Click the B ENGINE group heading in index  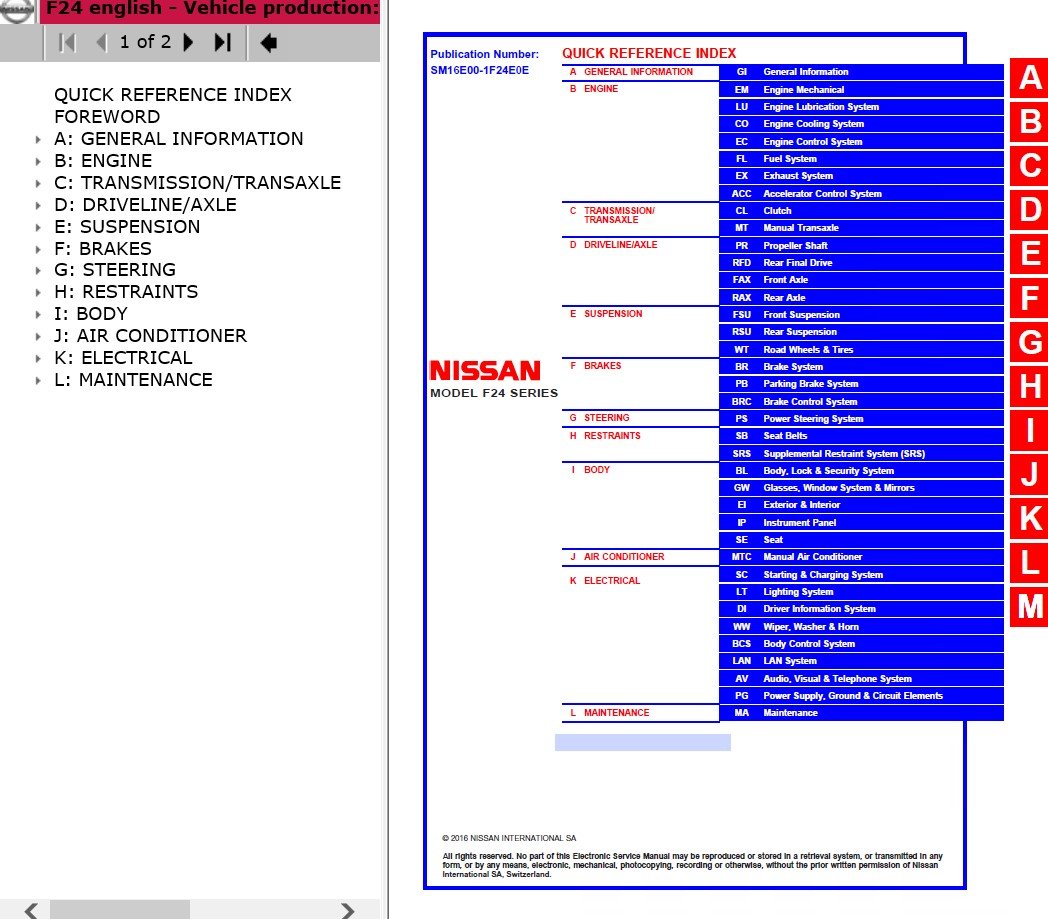click(x=594, y=89)
